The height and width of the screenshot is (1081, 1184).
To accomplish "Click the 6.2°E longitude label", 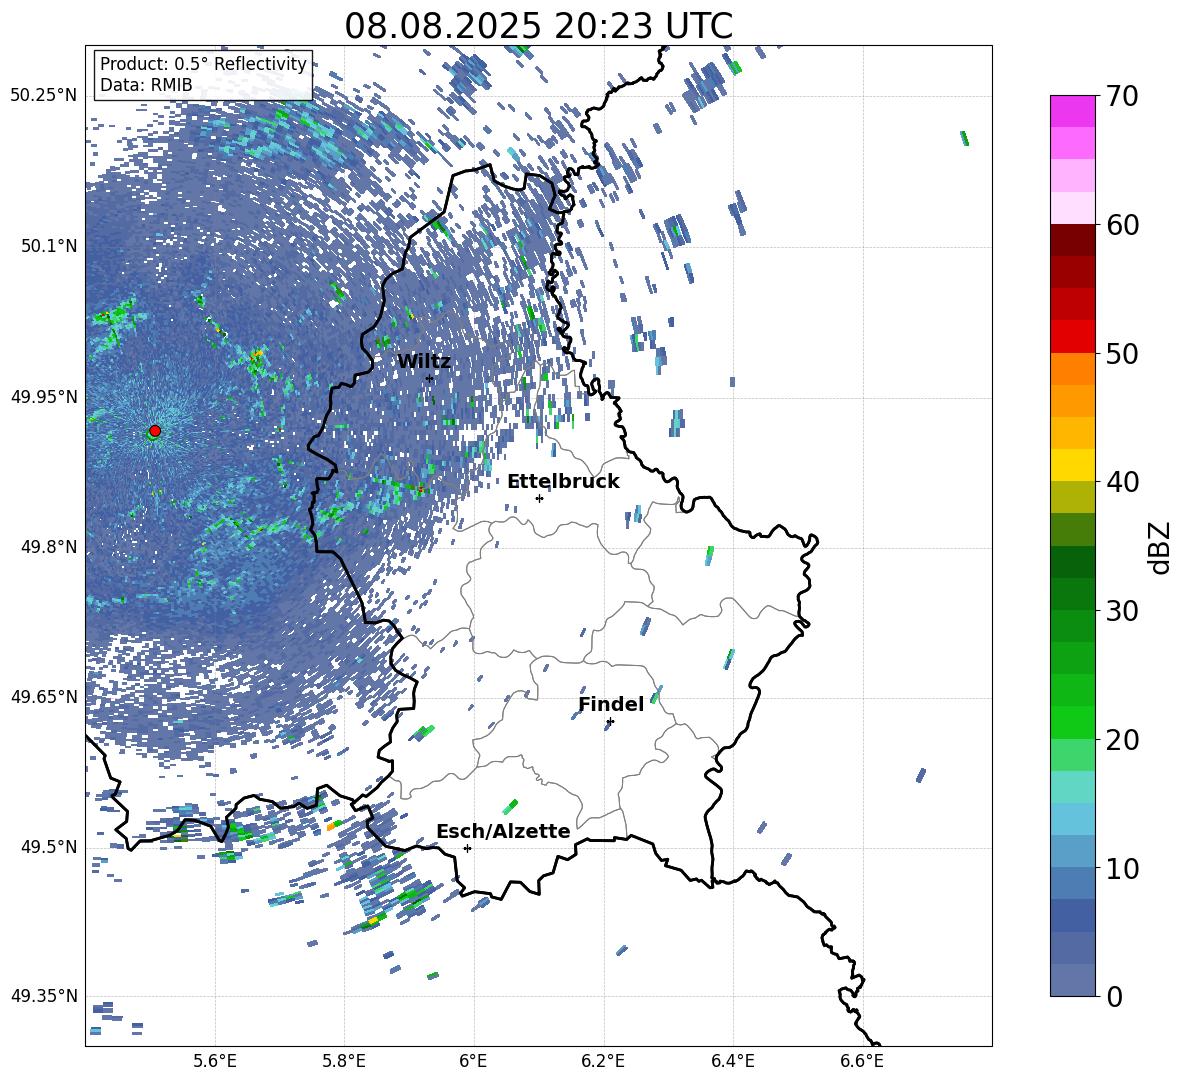I will (x=603, y=1061).
